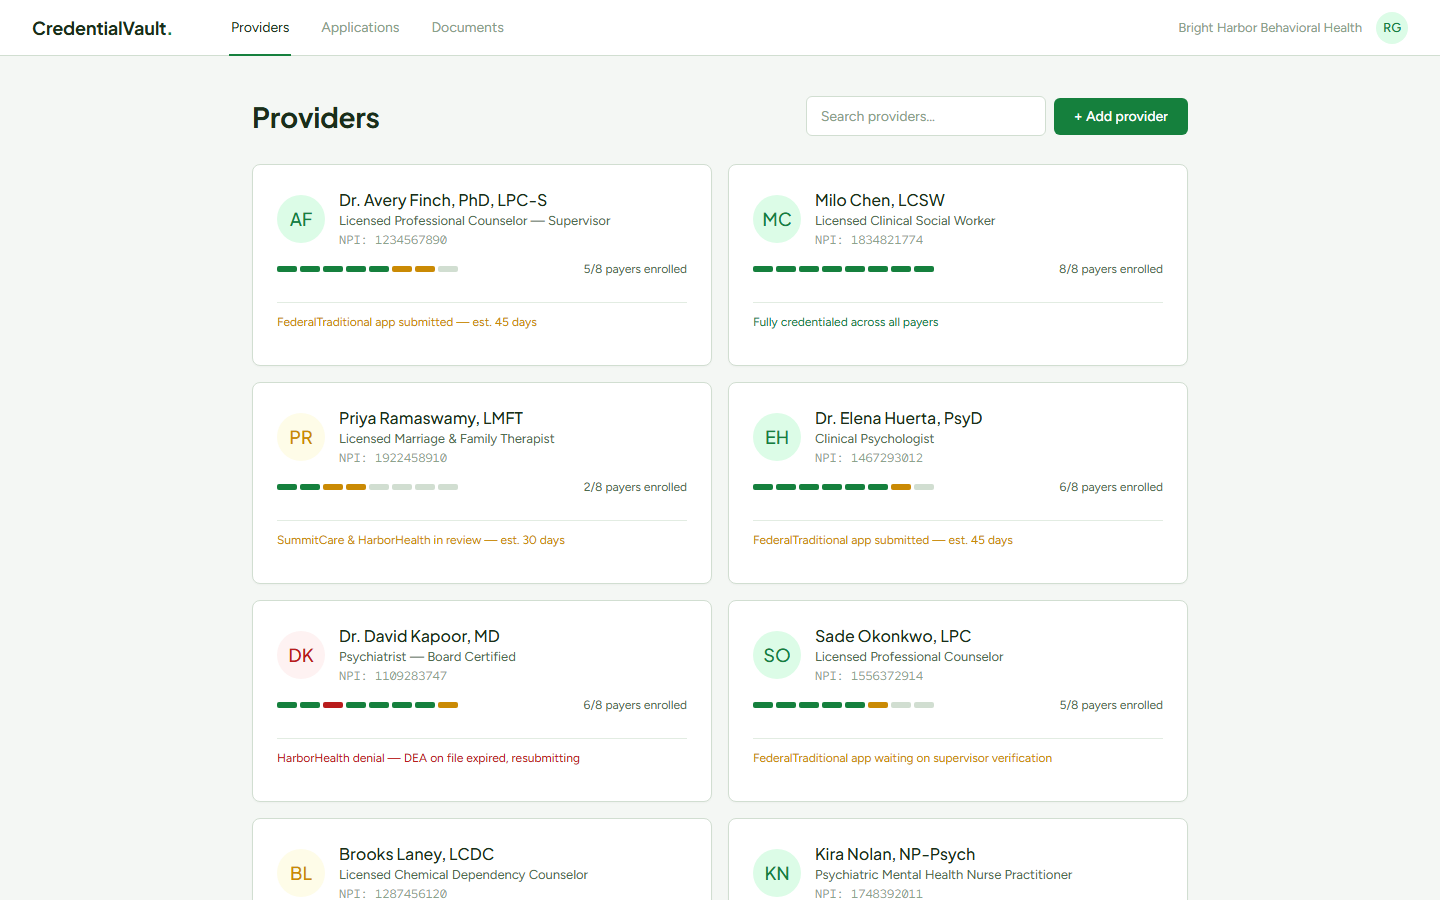The image size is (1440, 900).
Task: Click 6/8 payers enrolled for Elena Huerta
Action: click(1111, 487)
